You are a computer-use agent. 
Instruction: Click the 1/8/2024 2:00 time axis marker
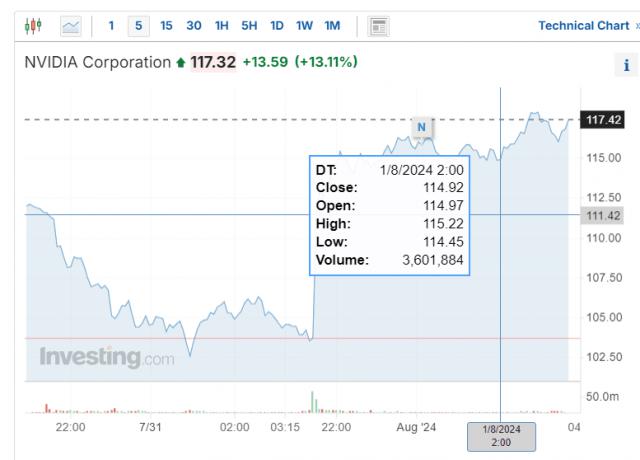point(501,435)
